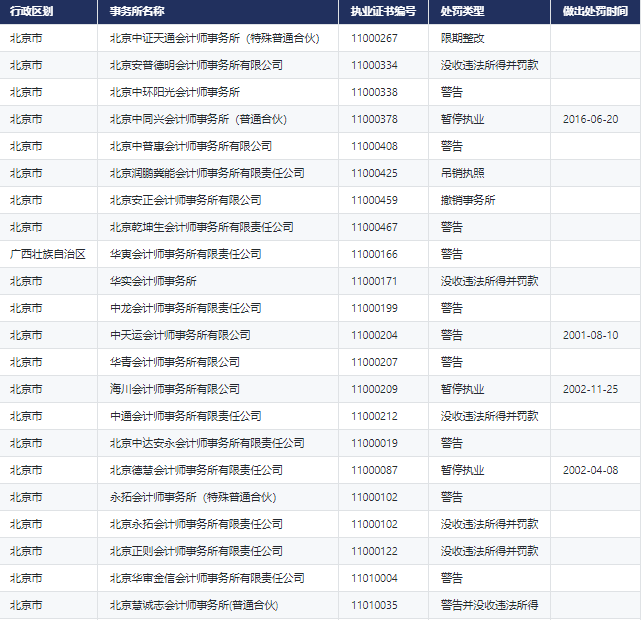Click the 广西壮族自治区 region cell
This screenshot has width=641, height=620.
click(47, 254)
